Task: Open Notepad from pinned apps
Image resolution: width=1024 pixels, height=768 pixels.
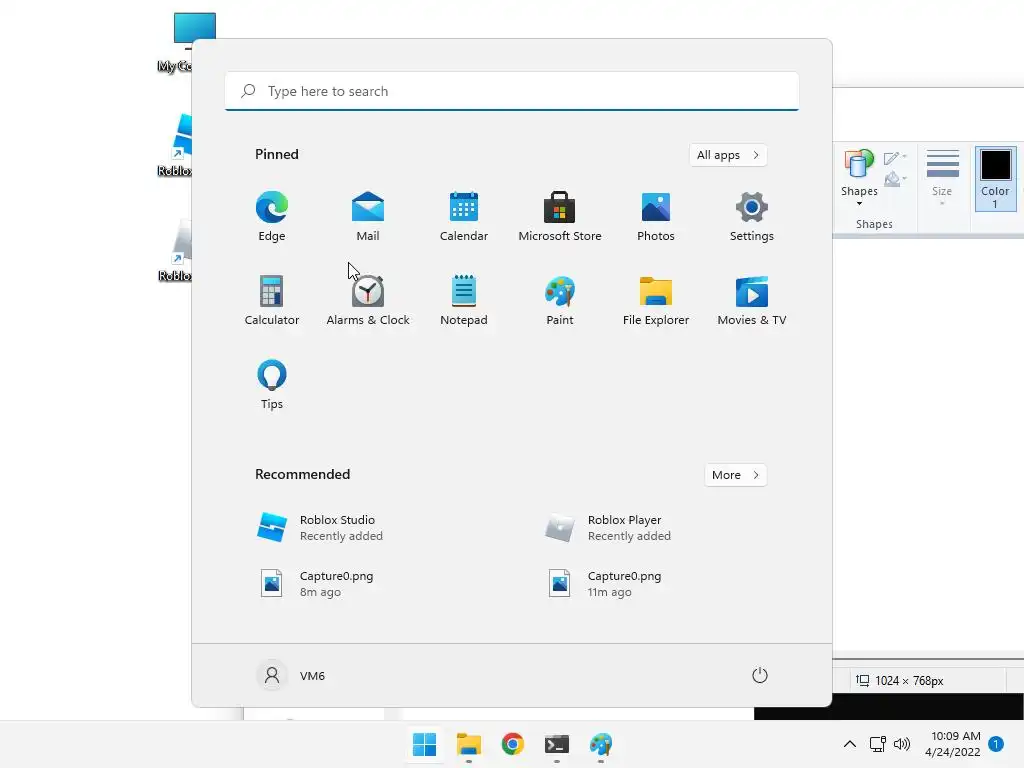Action: pos(464,300)
